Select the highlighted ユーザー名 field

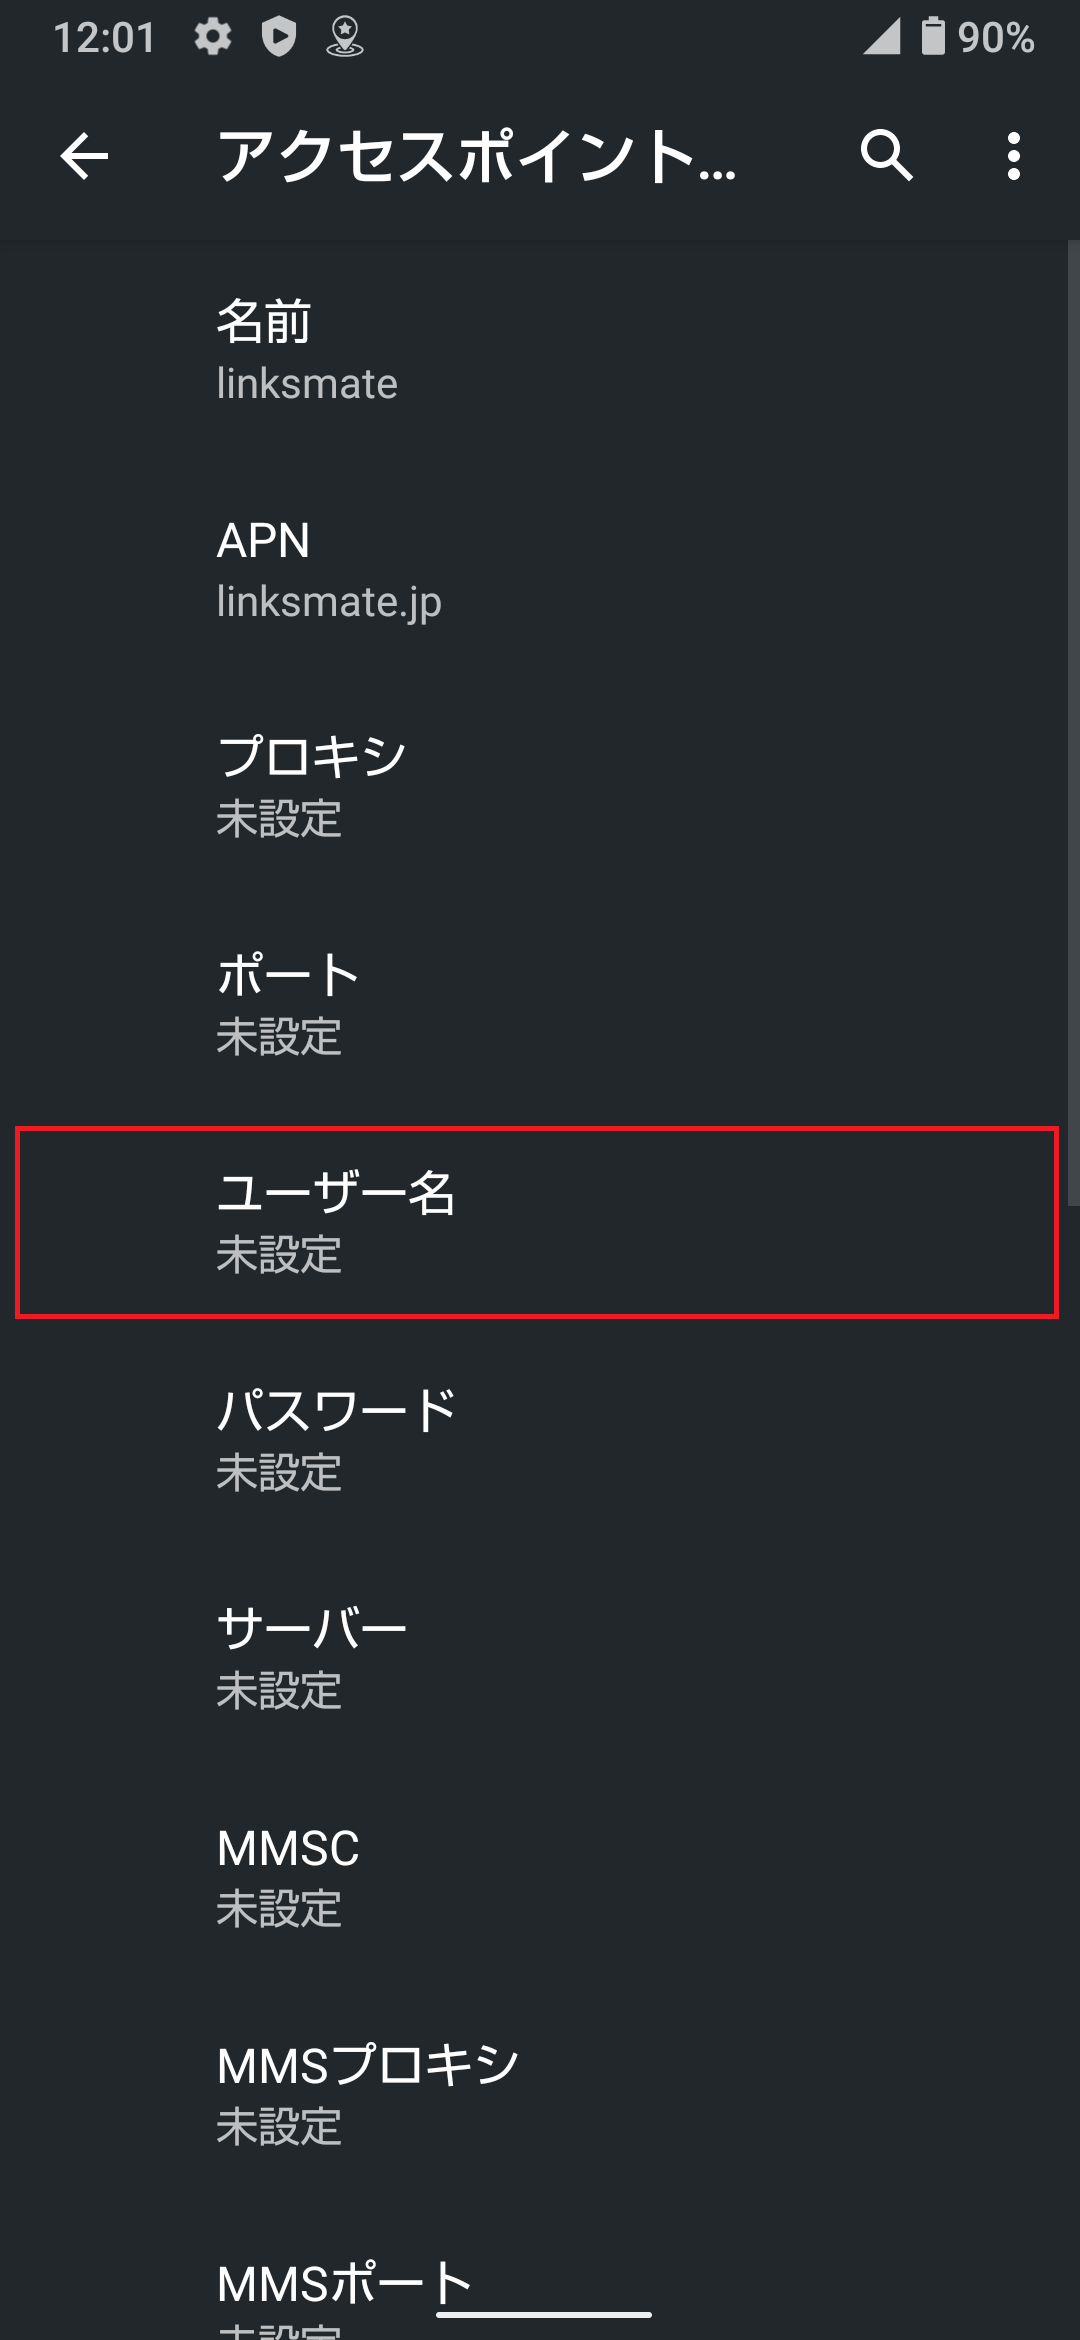click(x=540, y=1222)
